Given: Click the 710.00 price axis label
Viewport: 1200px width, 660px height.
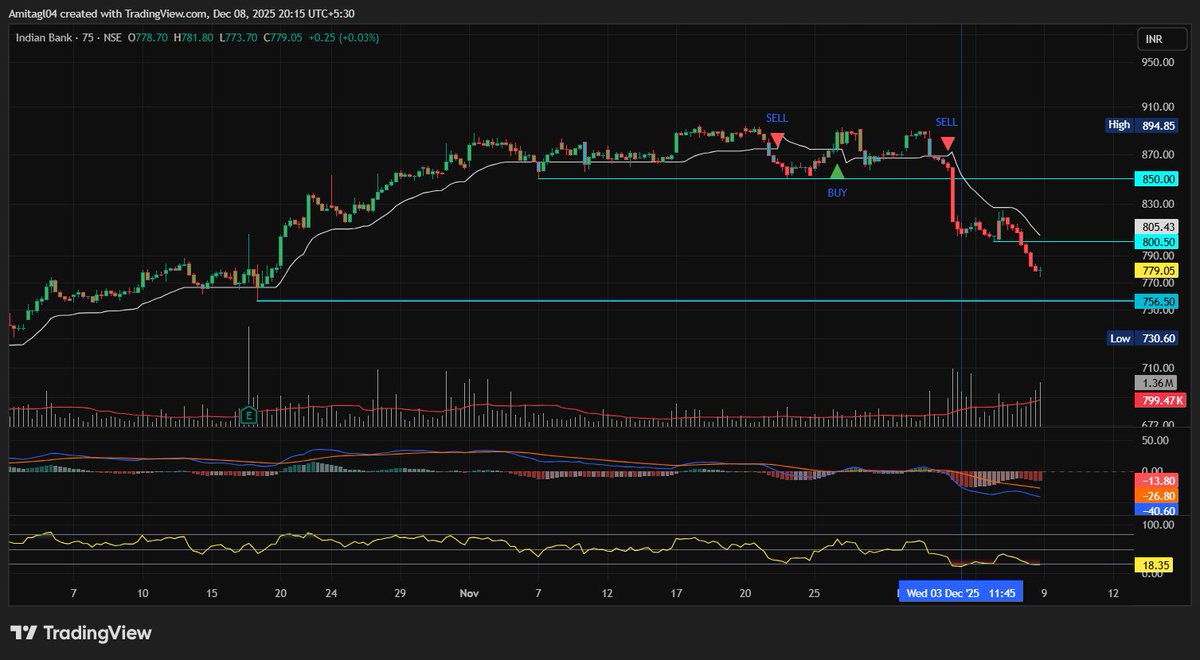Looking at the screenshot, I should (x=1157, y=368).
